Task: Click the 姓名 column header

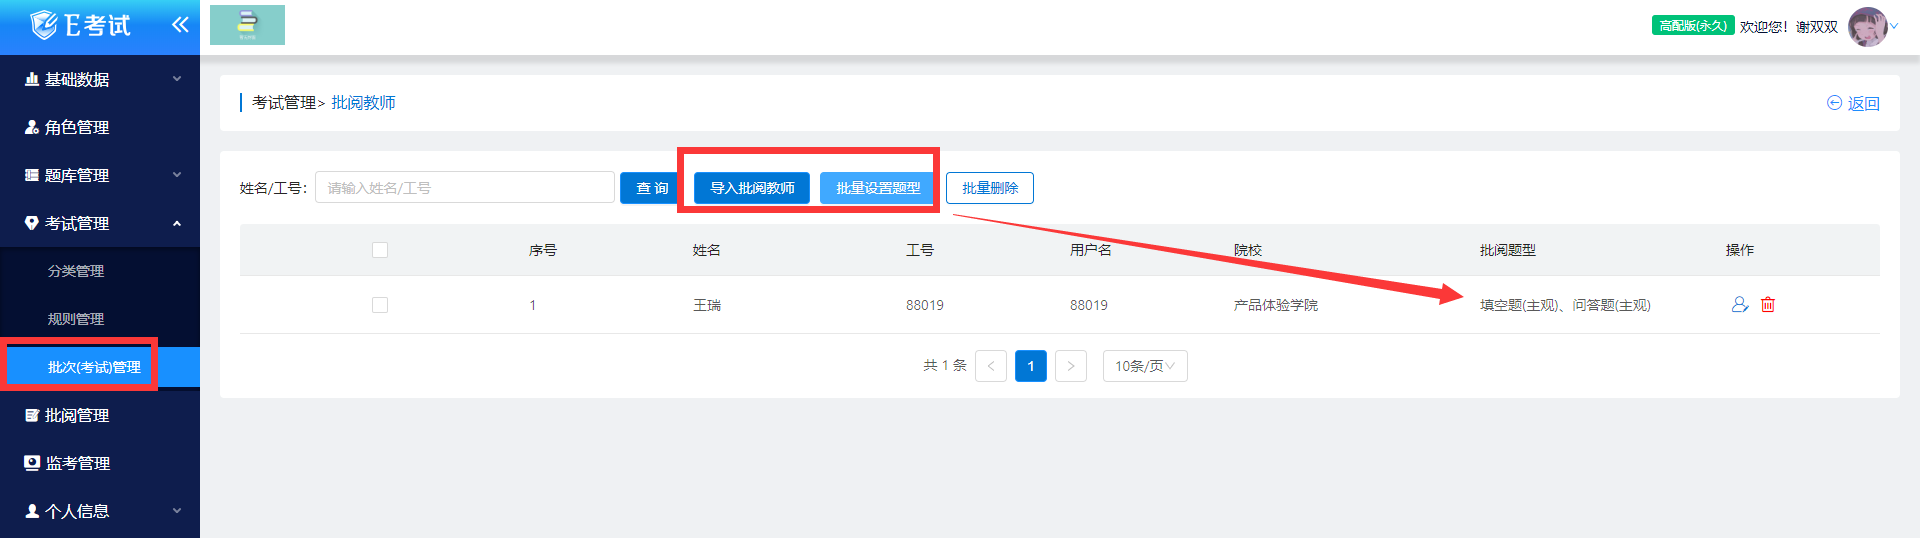Action: (707, 250)
